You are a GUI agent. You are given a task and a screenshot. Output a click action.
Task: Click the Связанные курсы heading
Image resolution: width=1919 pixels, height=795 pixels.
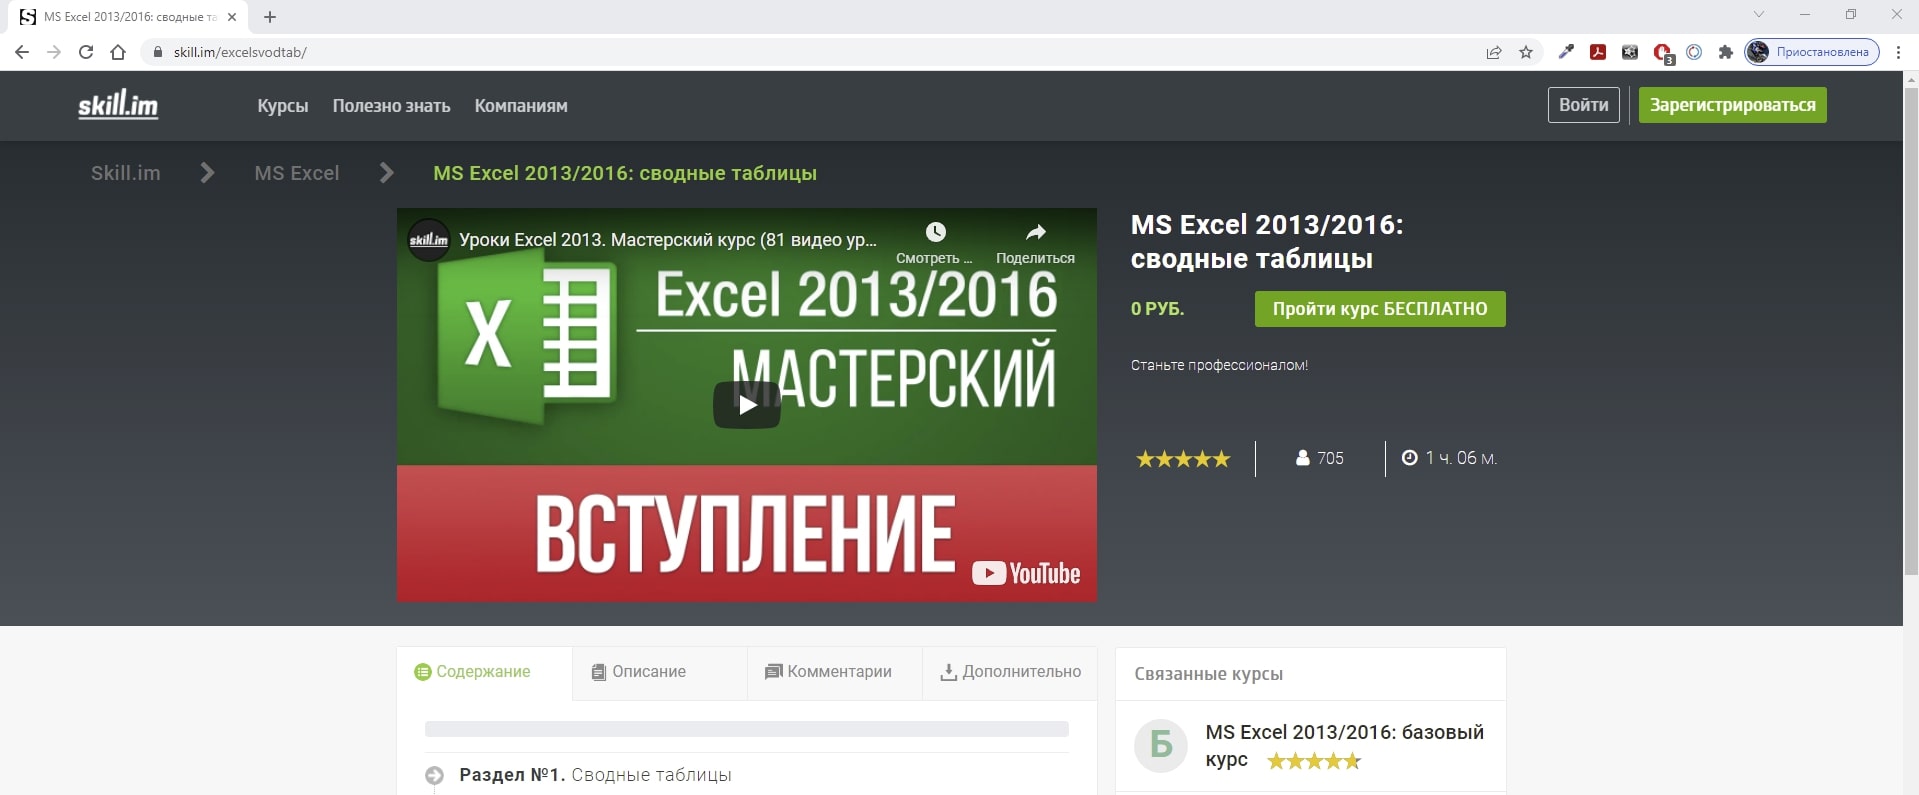pos(1209,674)
